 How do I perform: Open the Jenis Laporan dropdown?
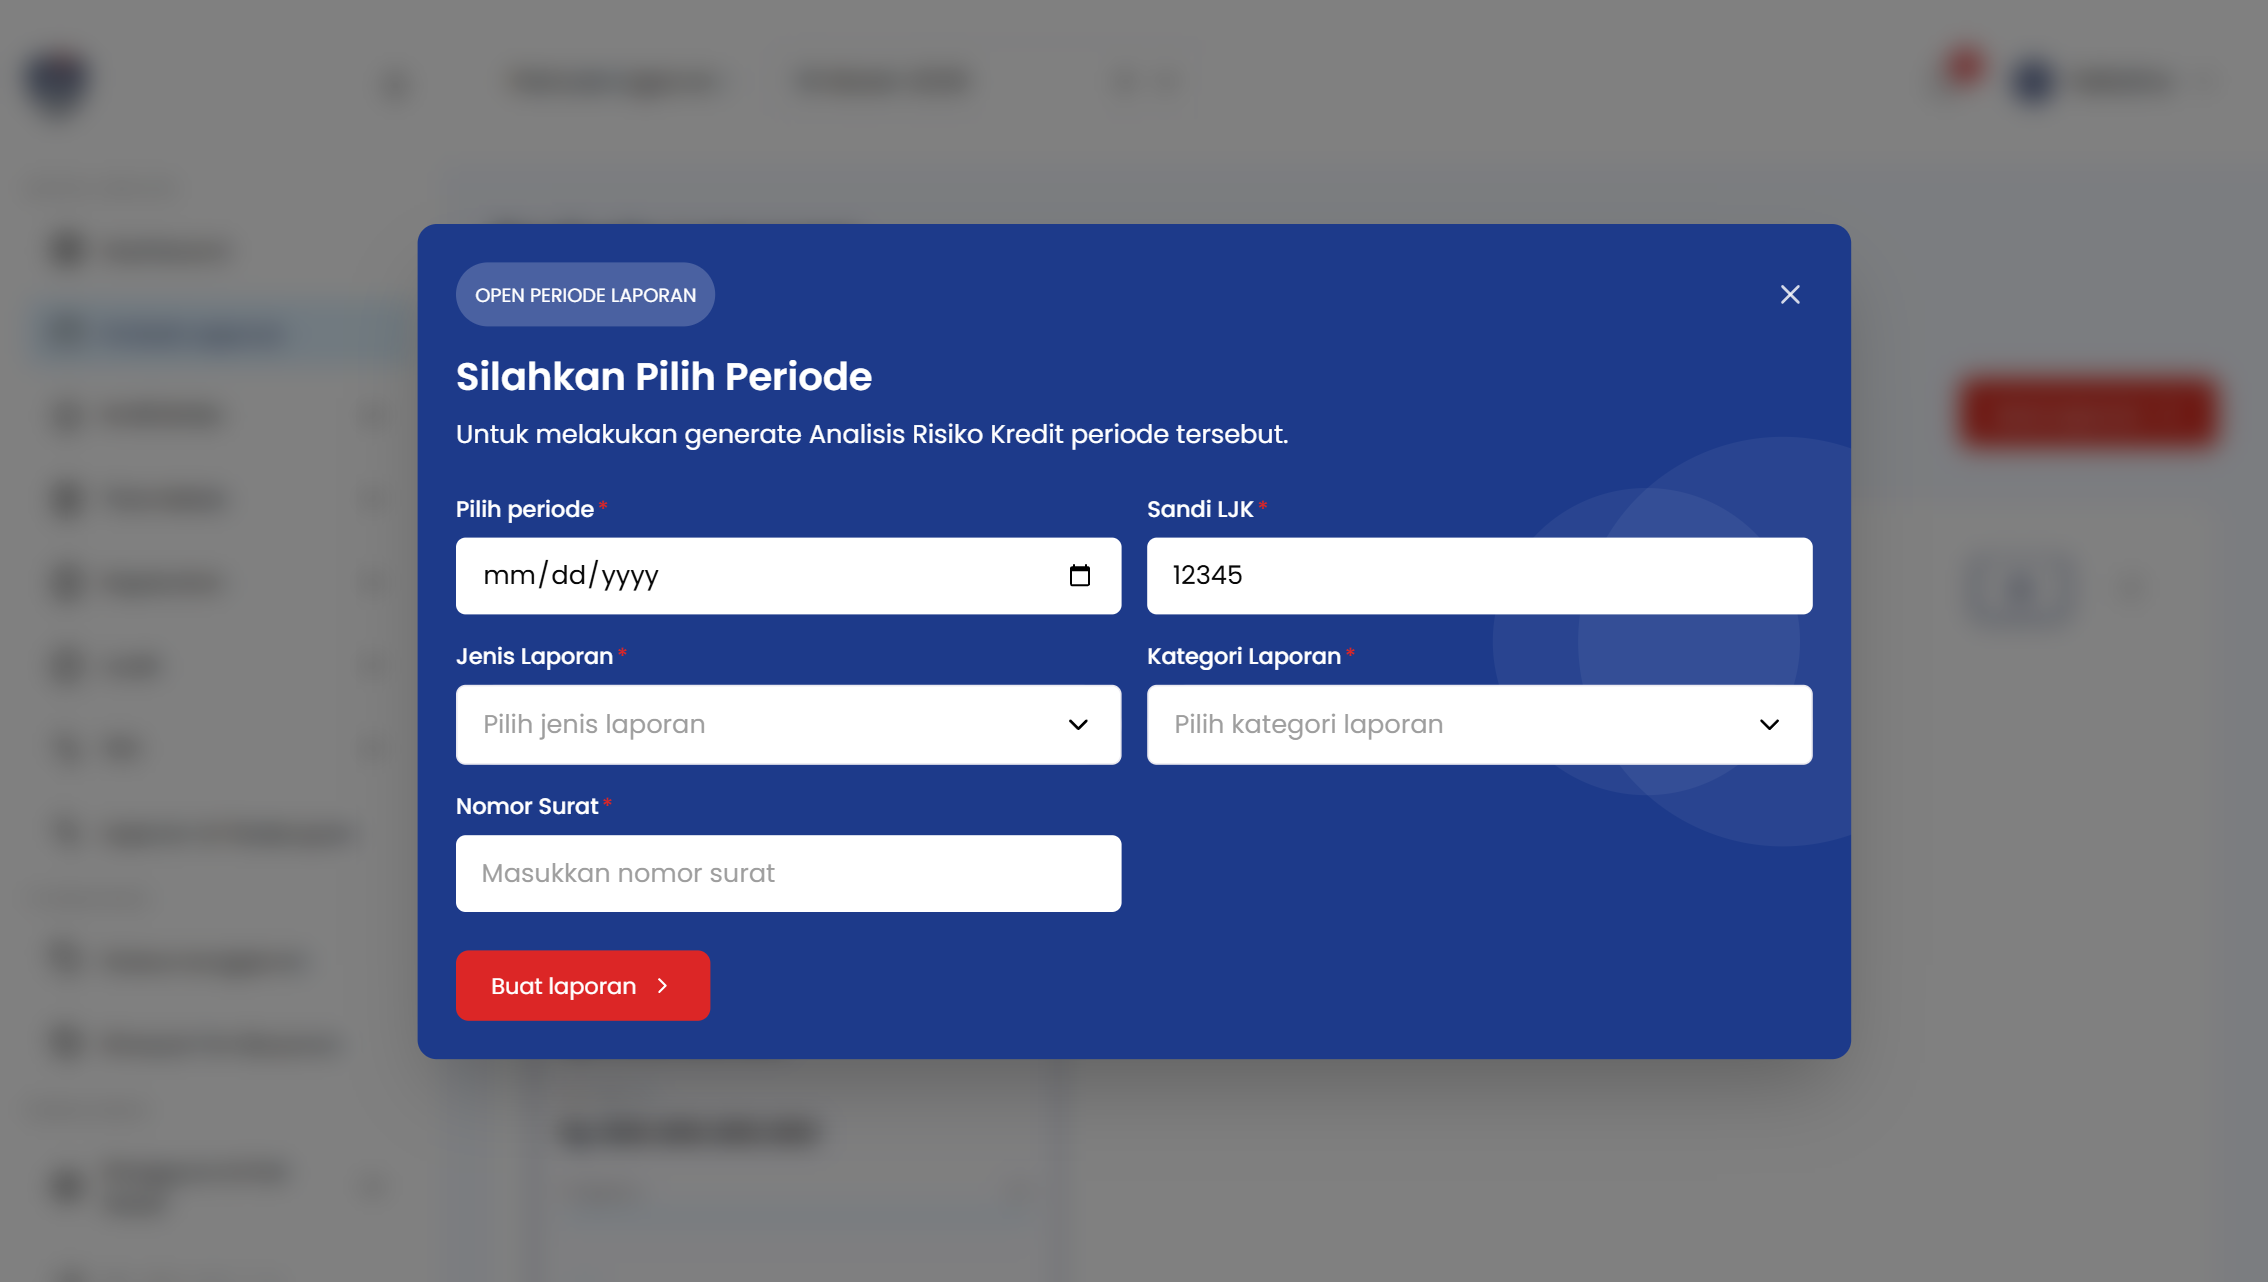(788, 724)
